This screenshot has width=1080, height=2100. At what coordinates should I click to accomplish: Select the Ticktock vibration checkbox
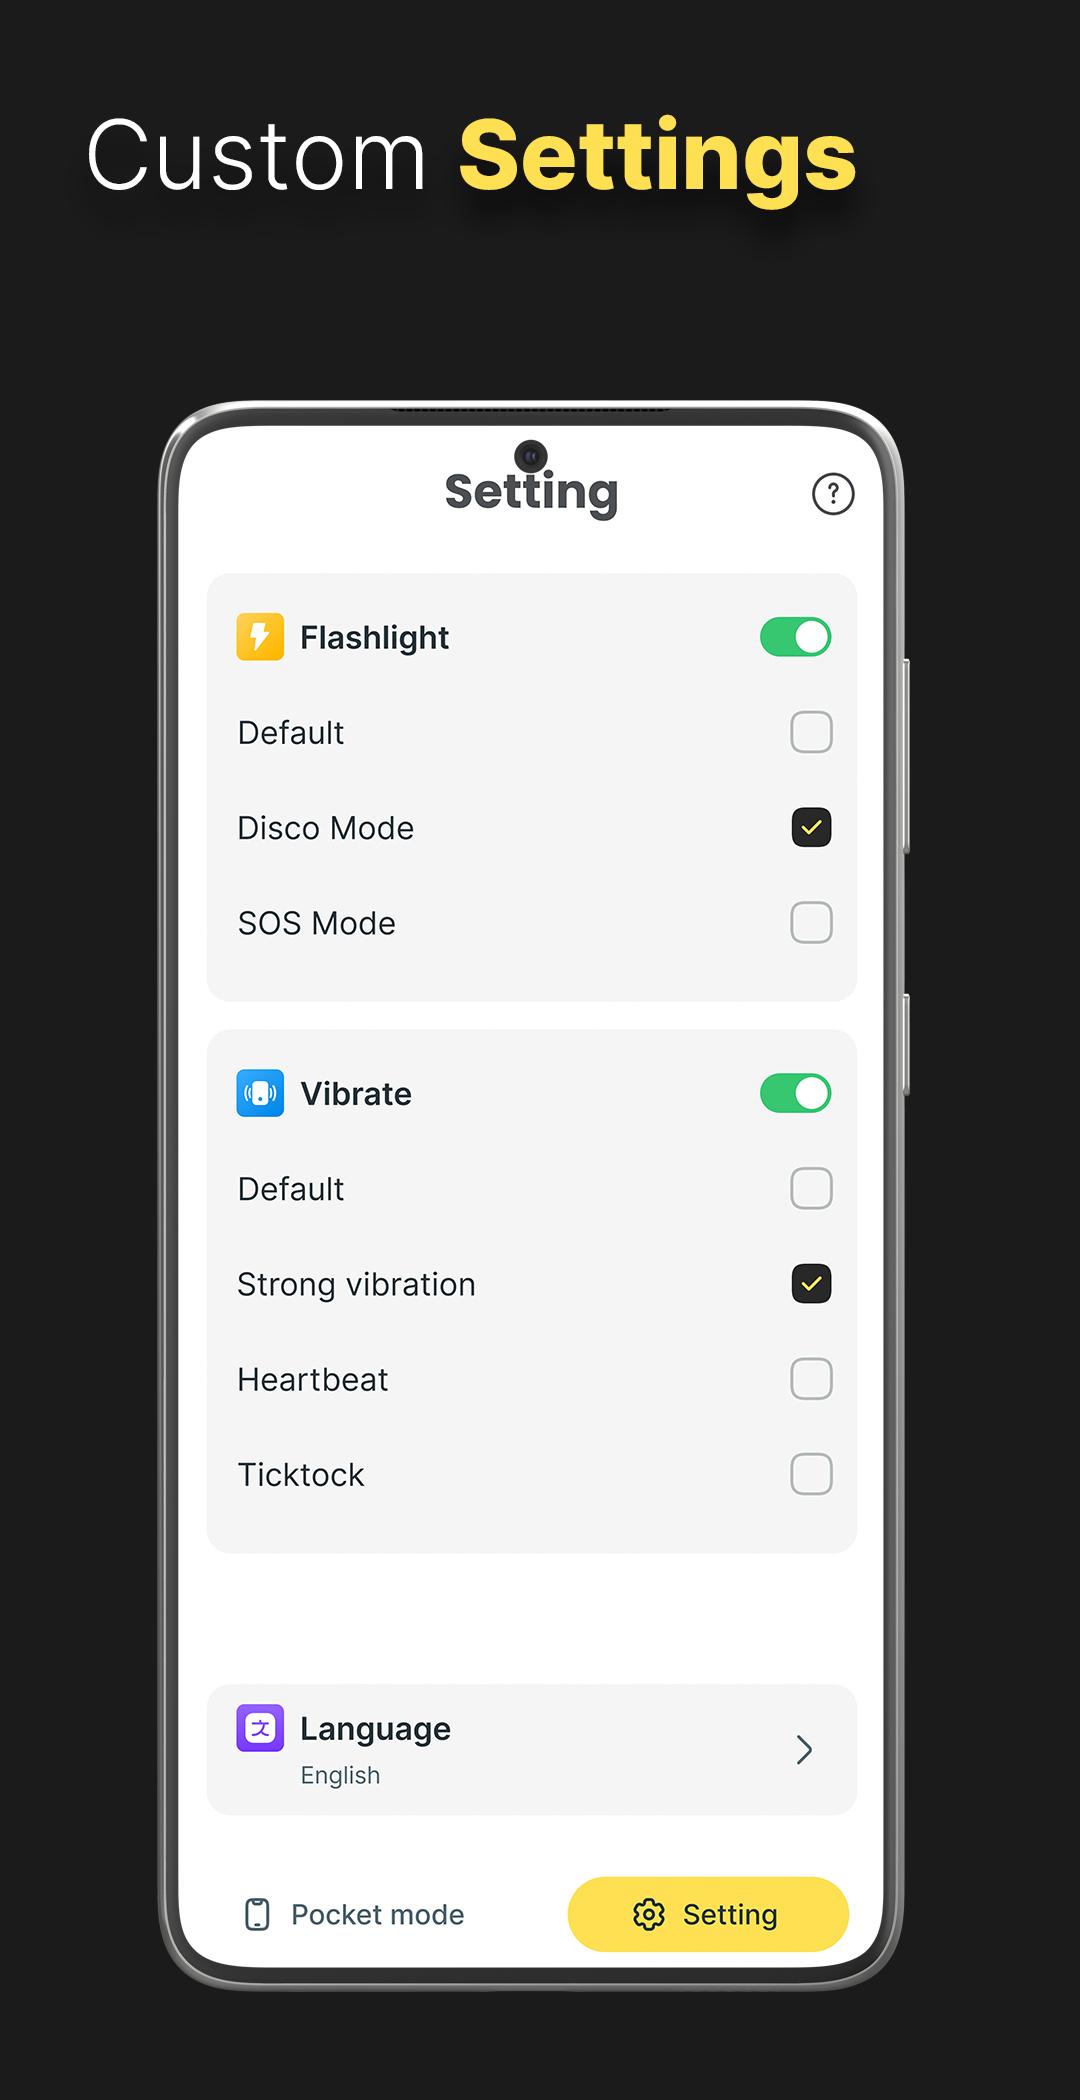pyautogui.click(x=811, y=1474)
